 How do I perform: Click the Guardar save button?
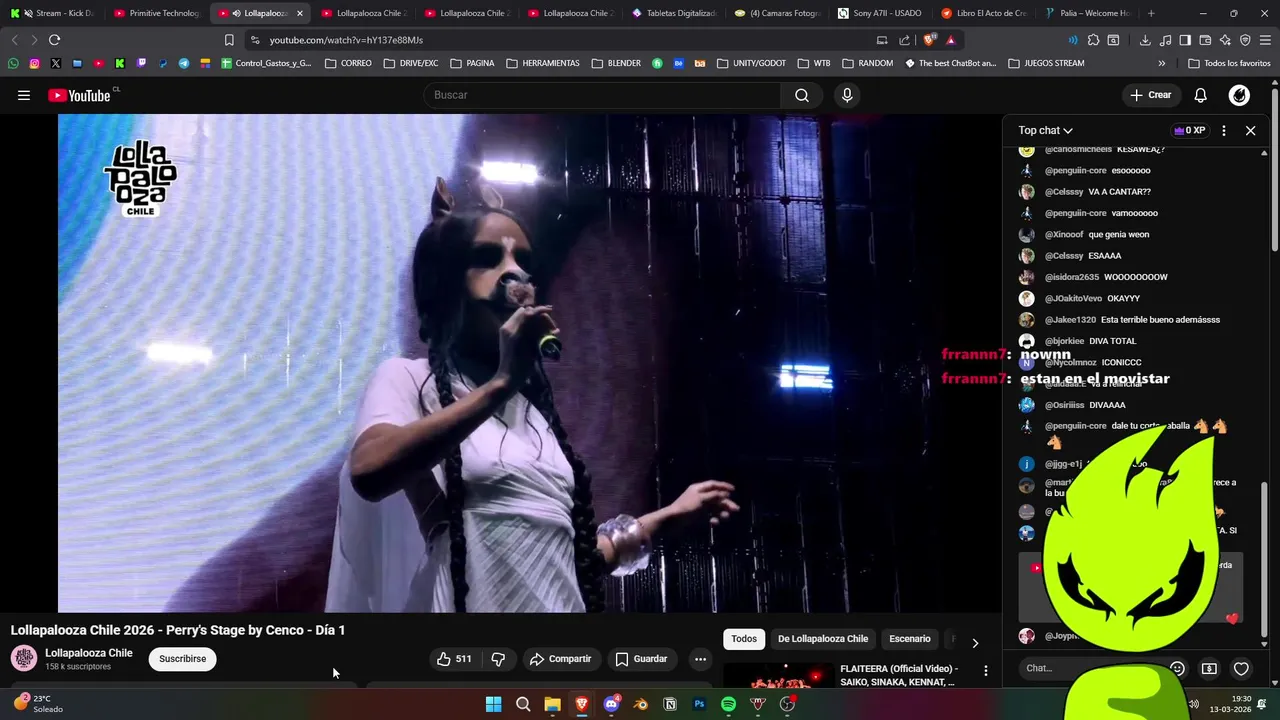(641, 659)
